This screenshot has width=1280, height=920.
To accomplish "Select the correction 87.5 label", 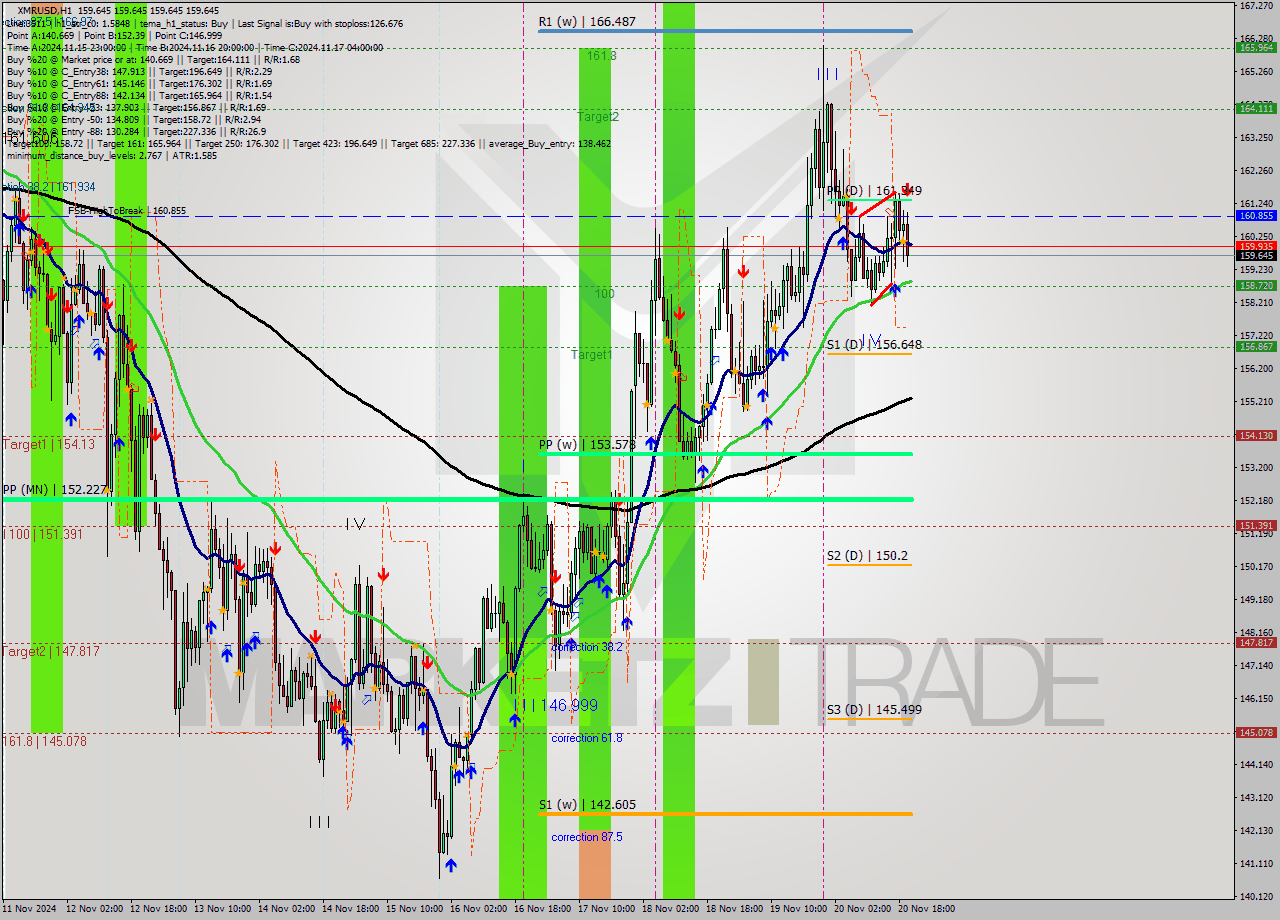I will click(587, 837).
